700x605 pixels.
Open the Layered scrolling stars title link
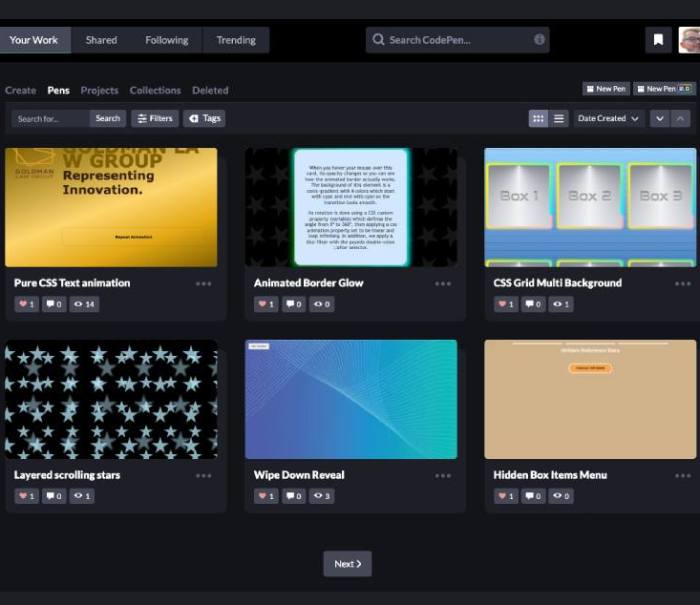(67, 475)
